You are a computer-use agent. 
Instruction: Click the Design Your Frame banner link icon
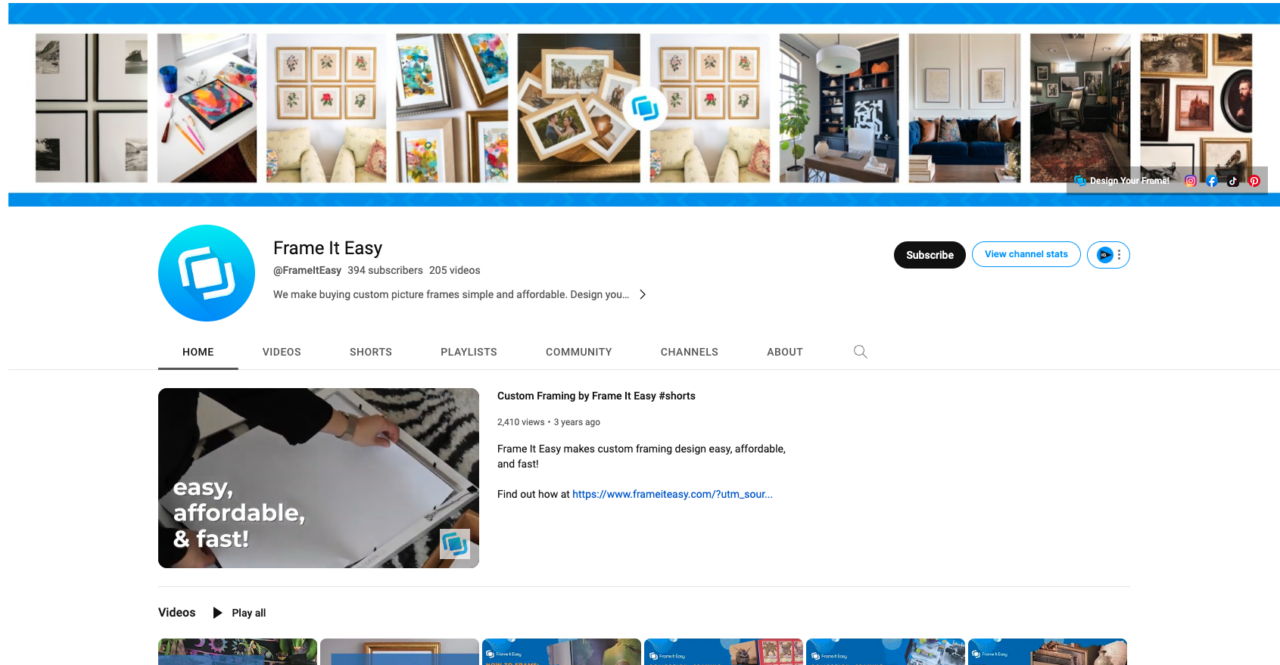(1080, 181)
